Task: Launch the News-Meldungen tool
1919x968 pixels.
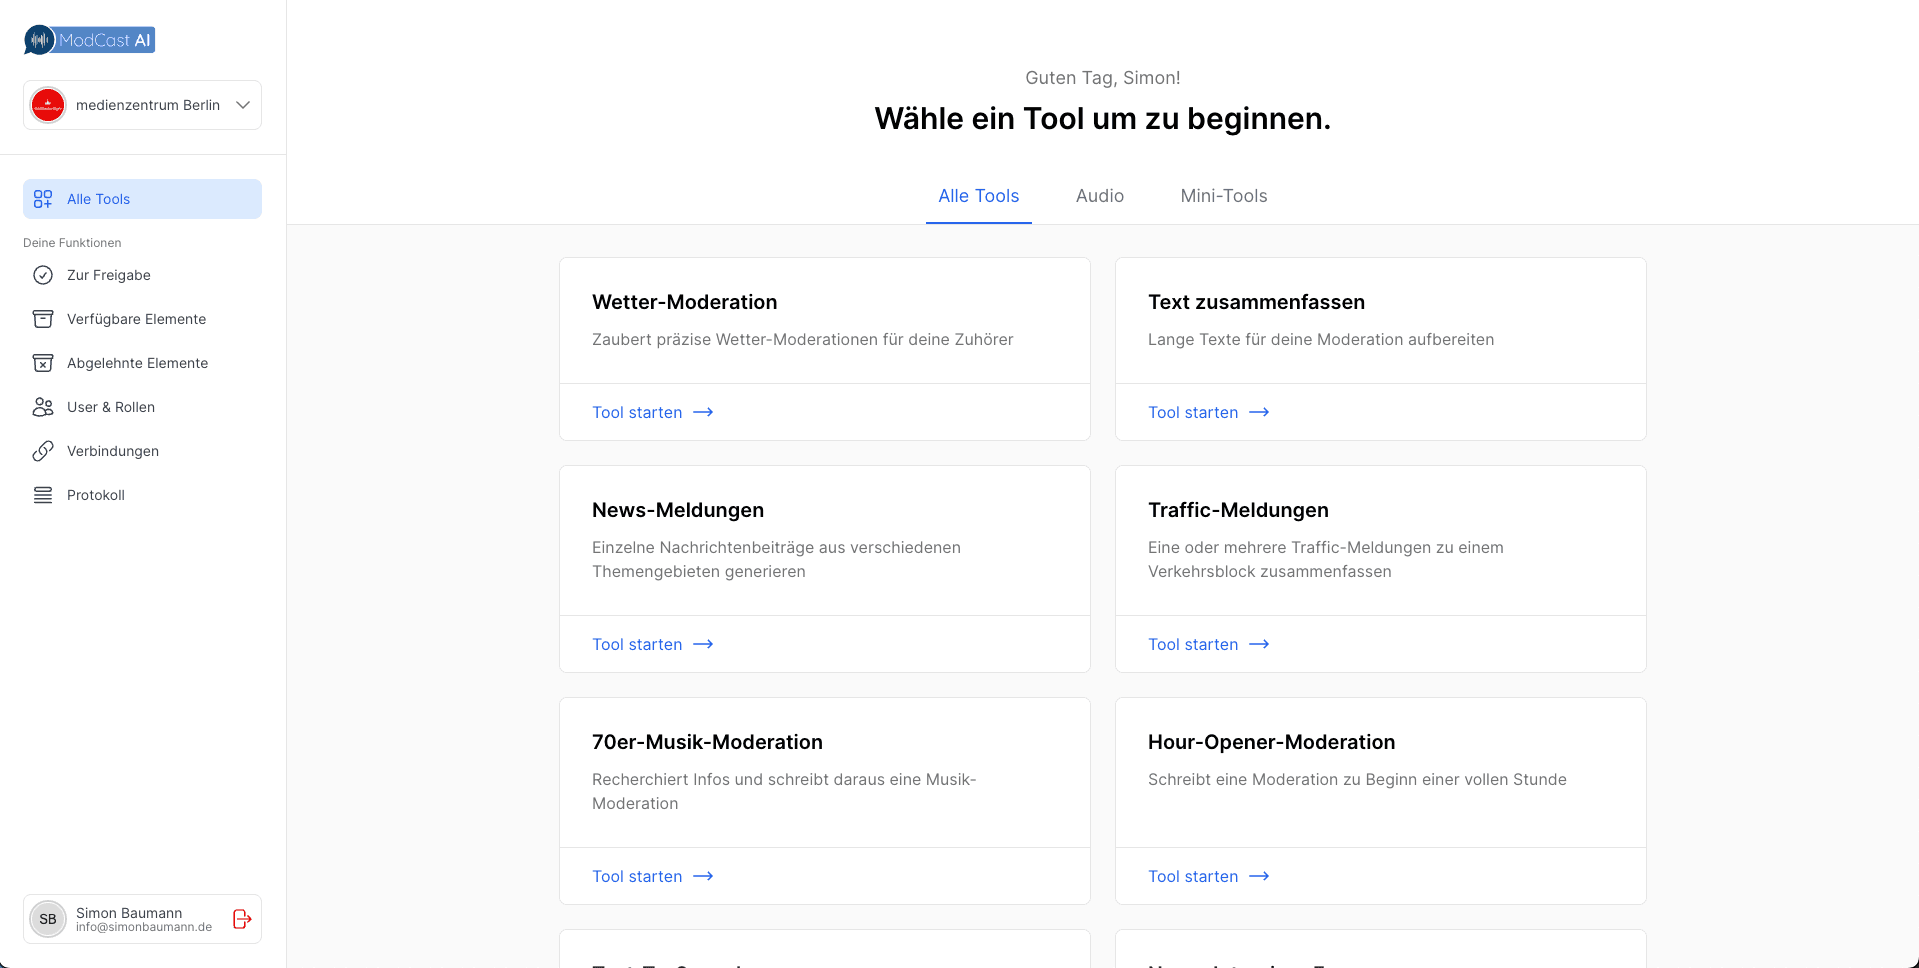Action: click(x=652, y=644)
